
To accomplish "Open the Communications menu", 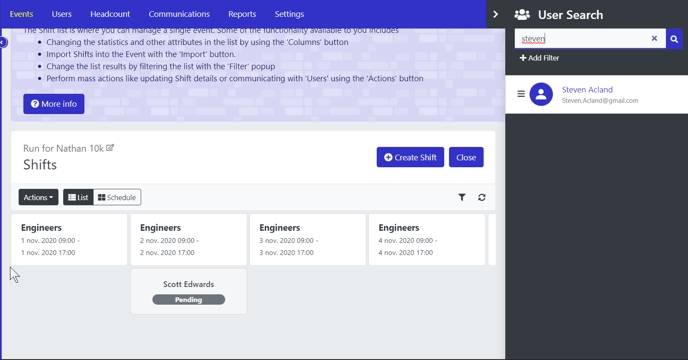I will coord(179,14).
